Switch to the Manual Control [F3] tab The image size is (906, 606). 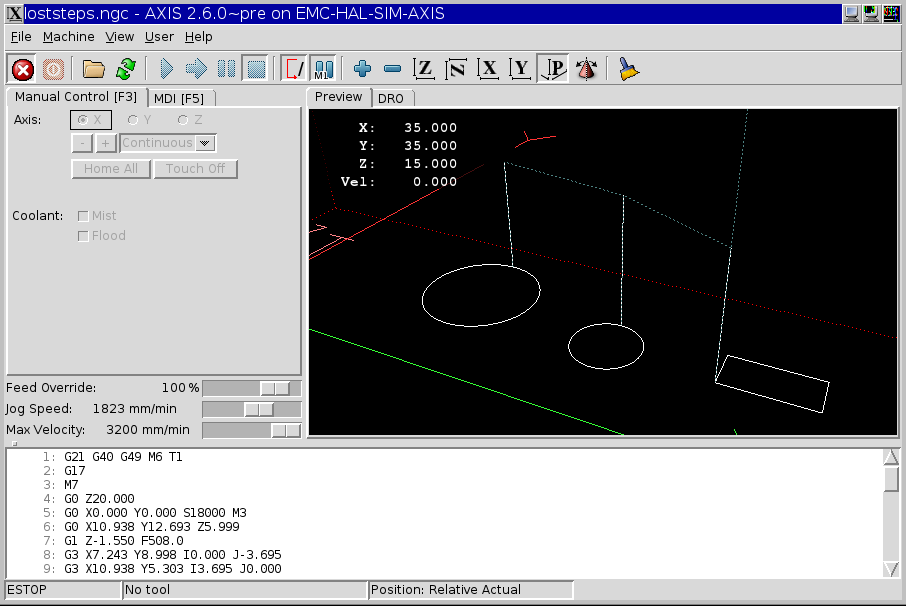coord(76,97)
